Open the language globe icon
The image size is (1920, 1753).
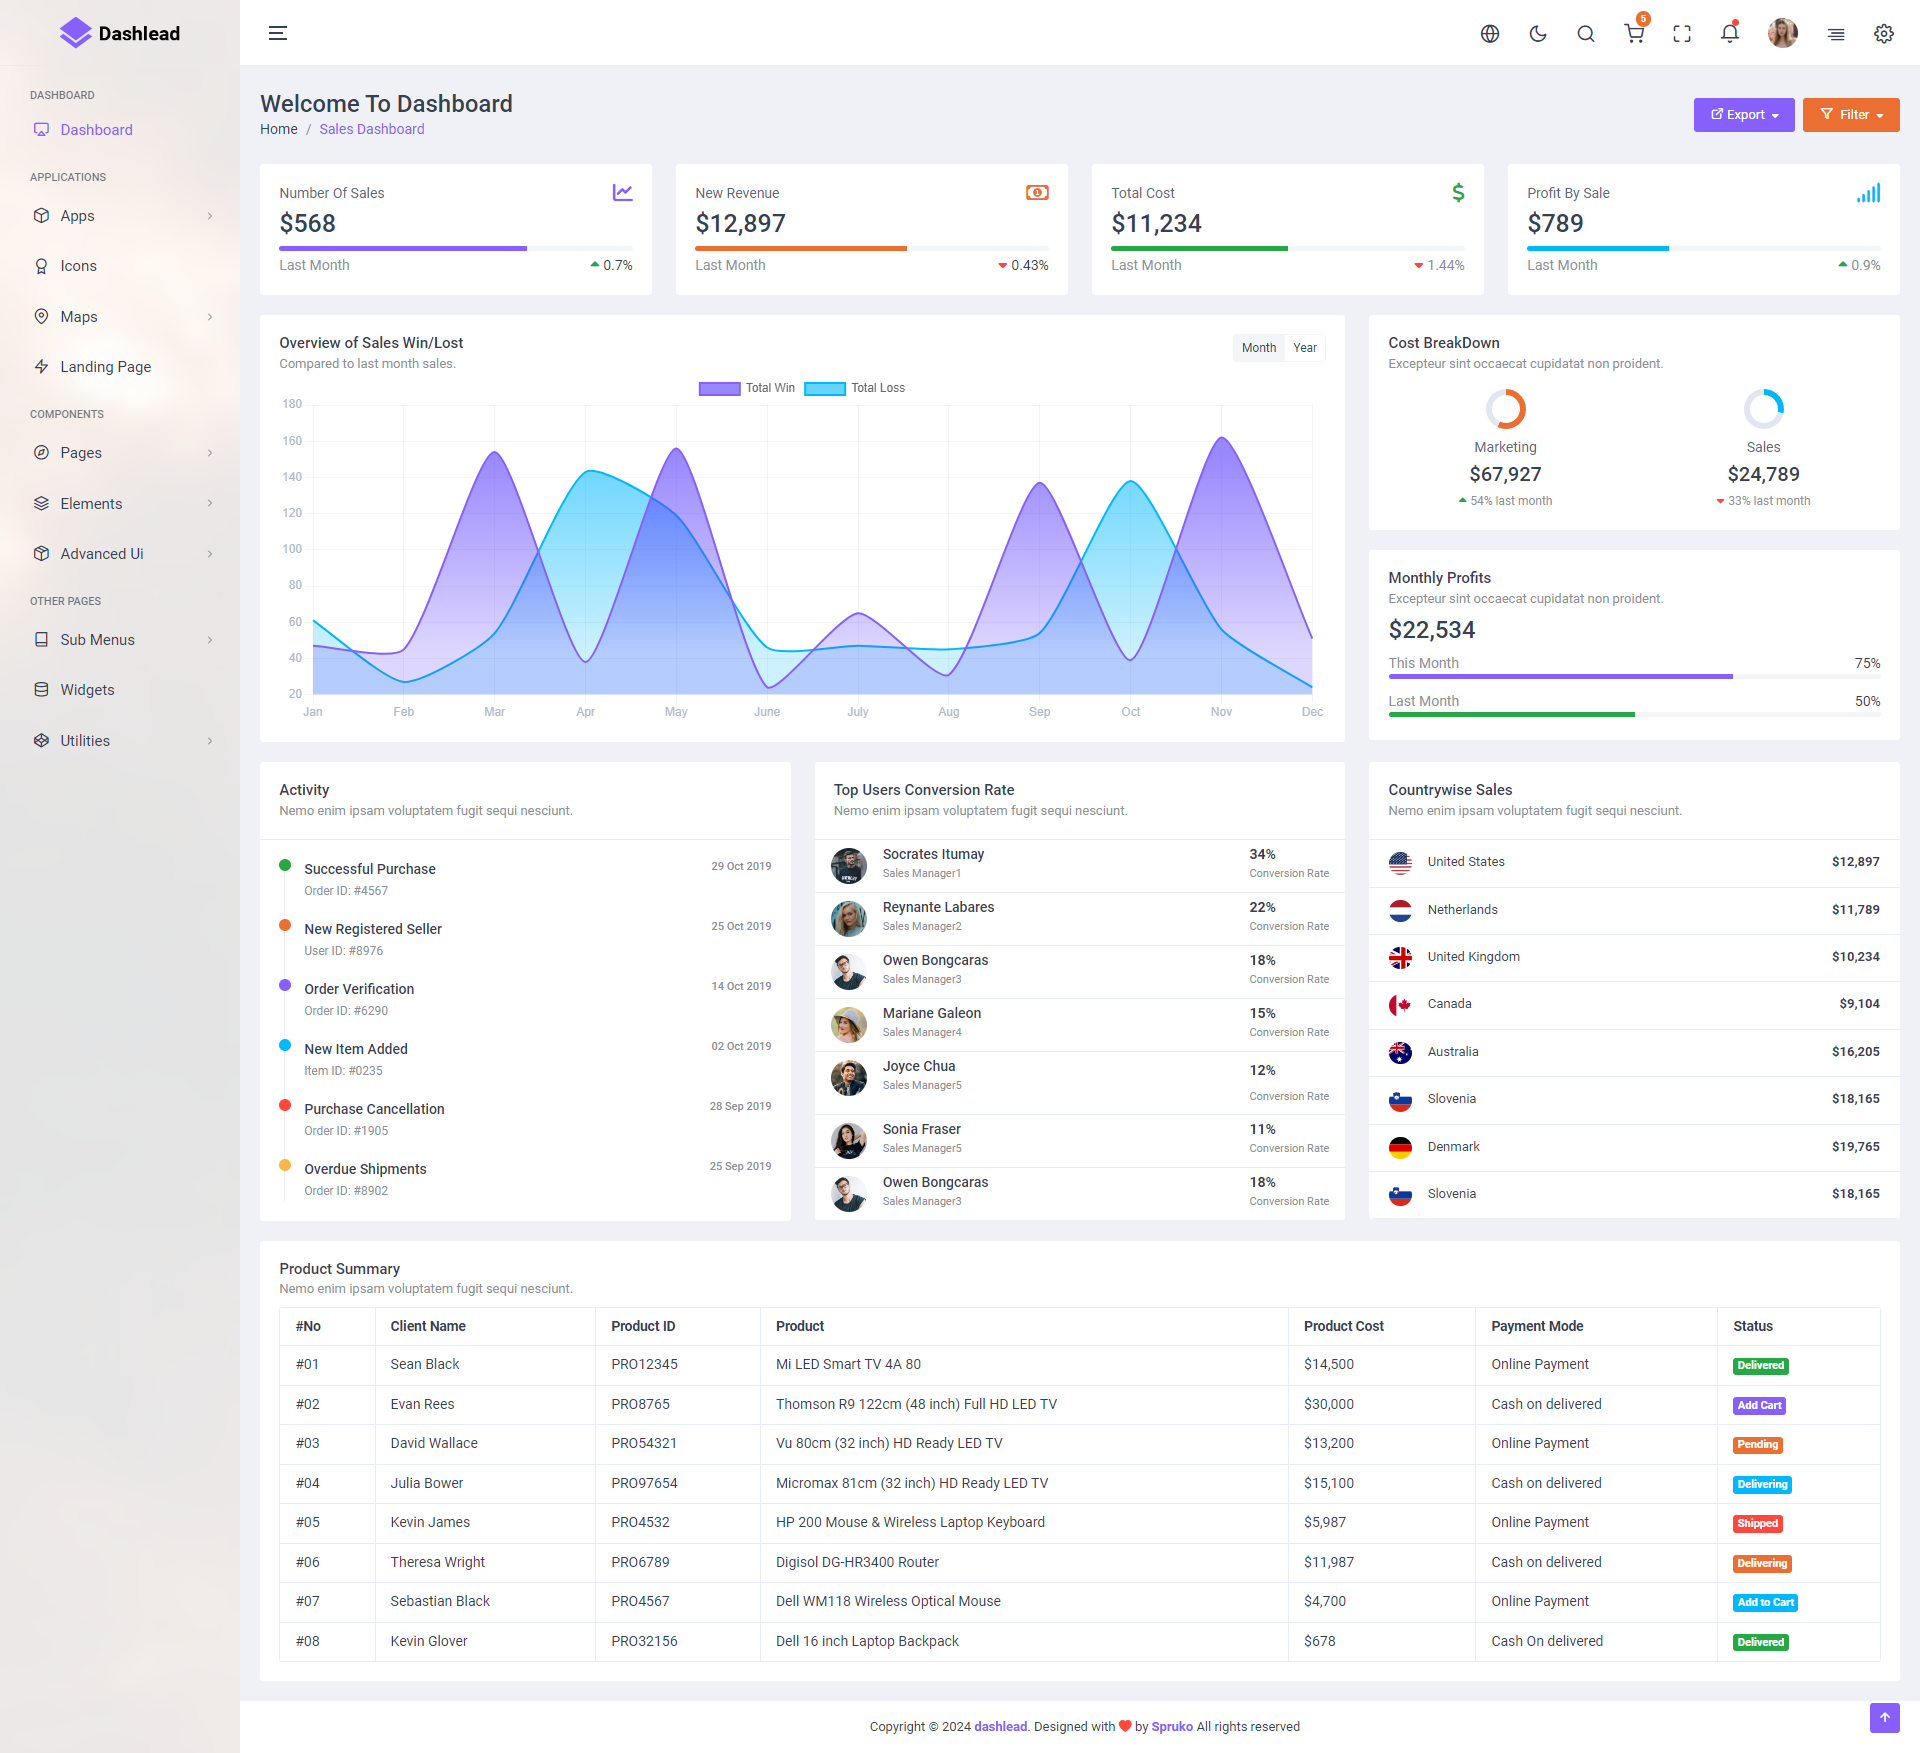point(1490,34)
